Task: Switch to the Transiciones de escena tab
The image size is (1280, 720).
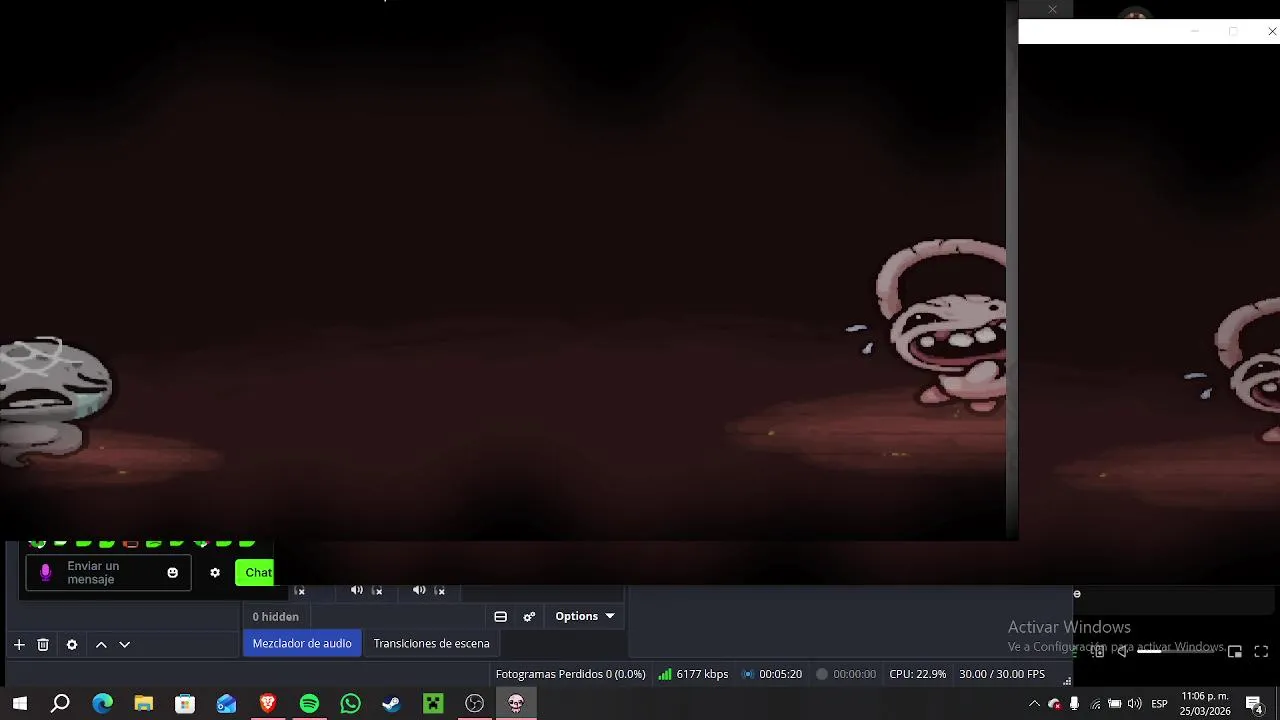Action: click(x=431, y=643)
